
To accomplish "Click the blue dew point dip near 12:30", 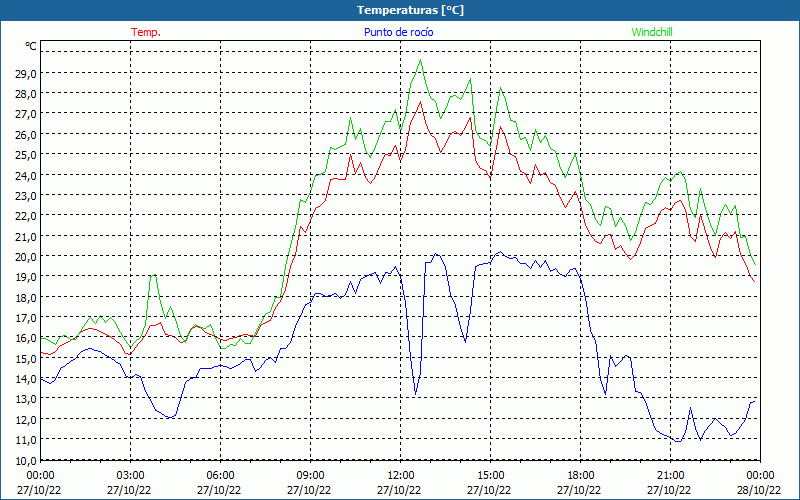I will point(416,394).
